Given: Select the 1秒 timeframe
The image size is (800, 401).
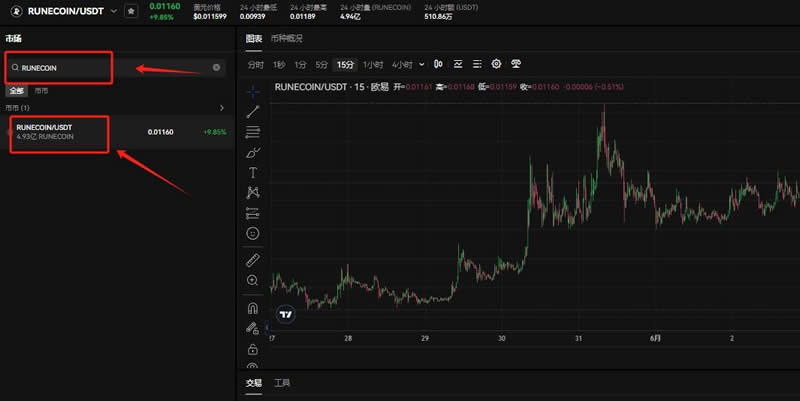Looking at the screenshot, I should 279,65.
